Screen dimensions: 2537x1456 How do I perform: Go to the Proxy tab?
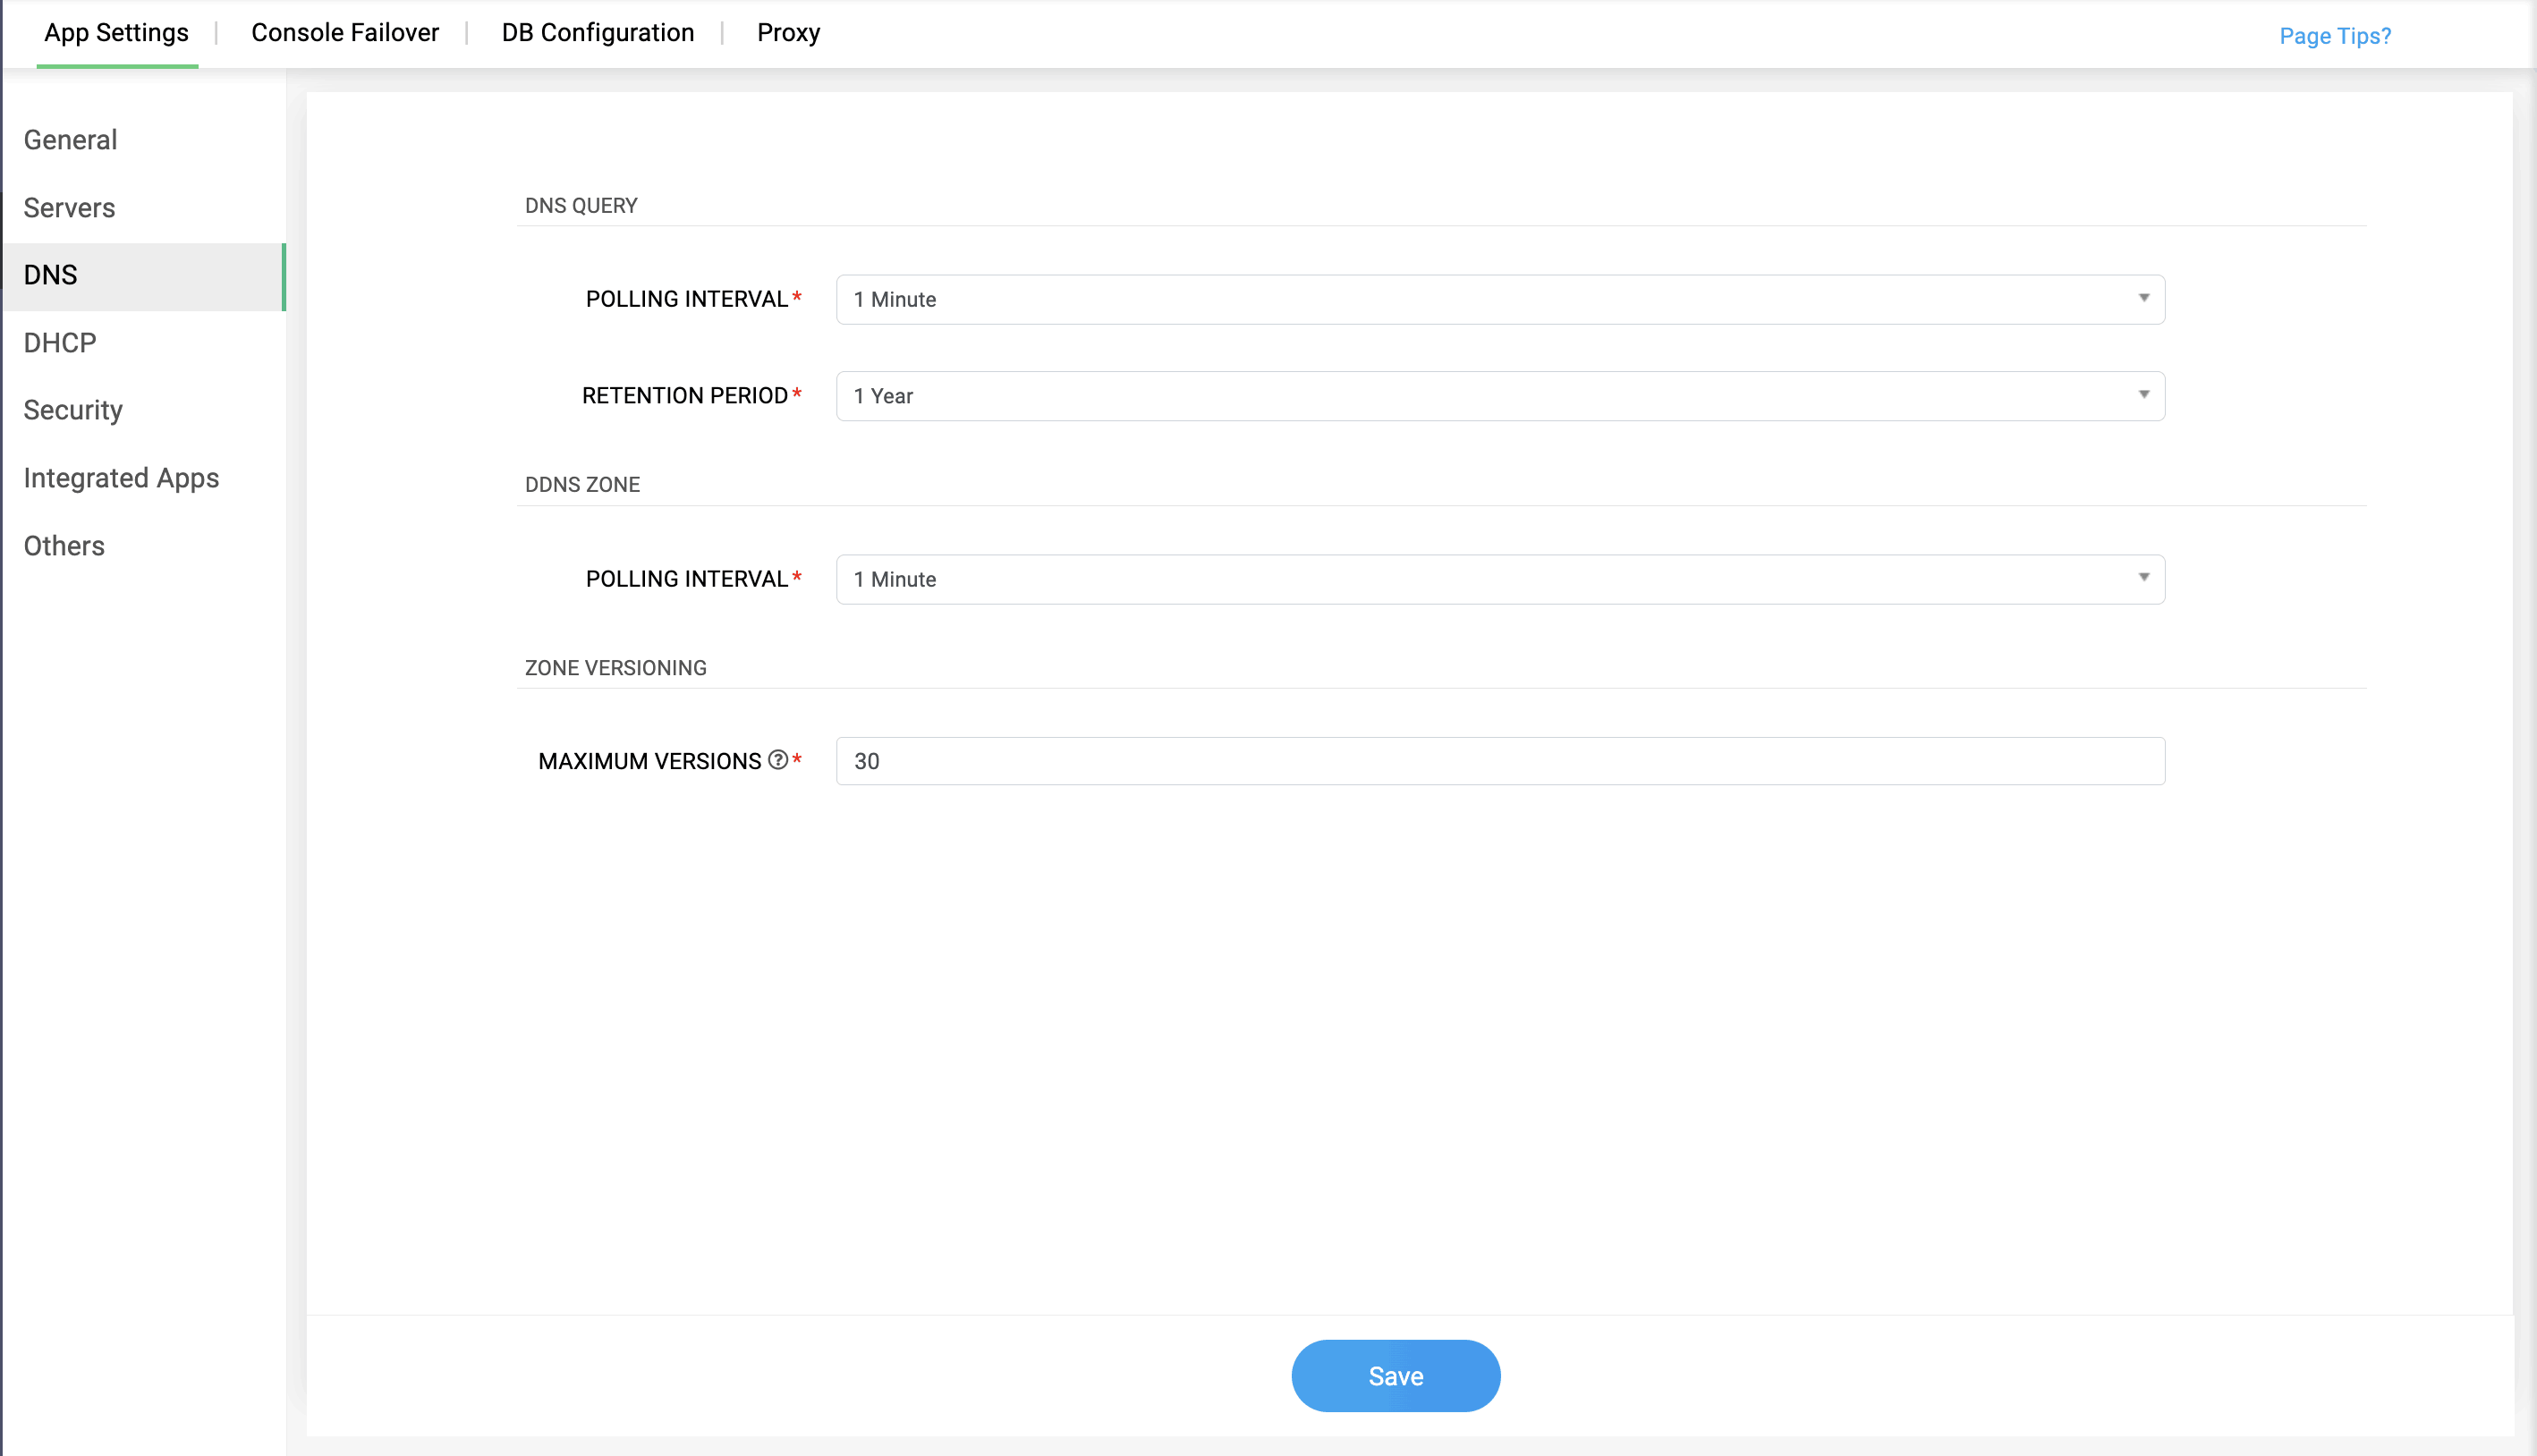click(x=788, y=33)
